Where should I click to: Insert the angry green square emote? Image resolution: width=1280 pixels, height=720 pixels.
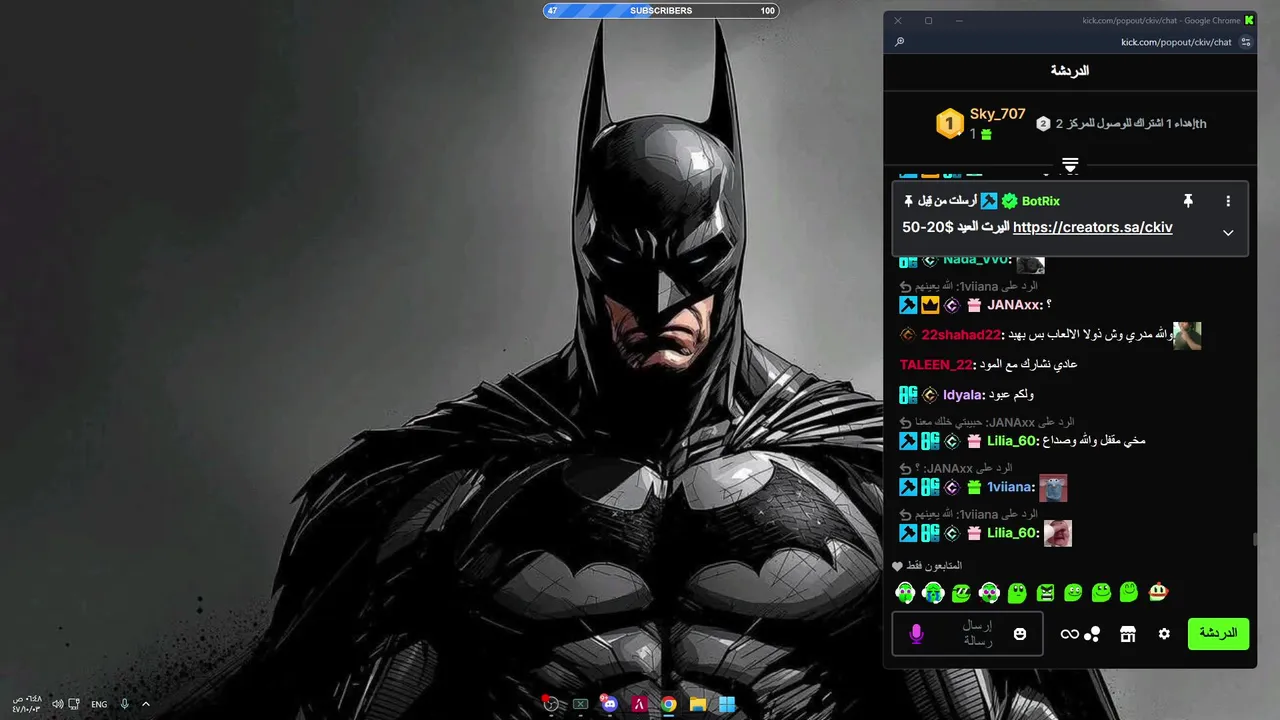click(x=1045, y=592)
